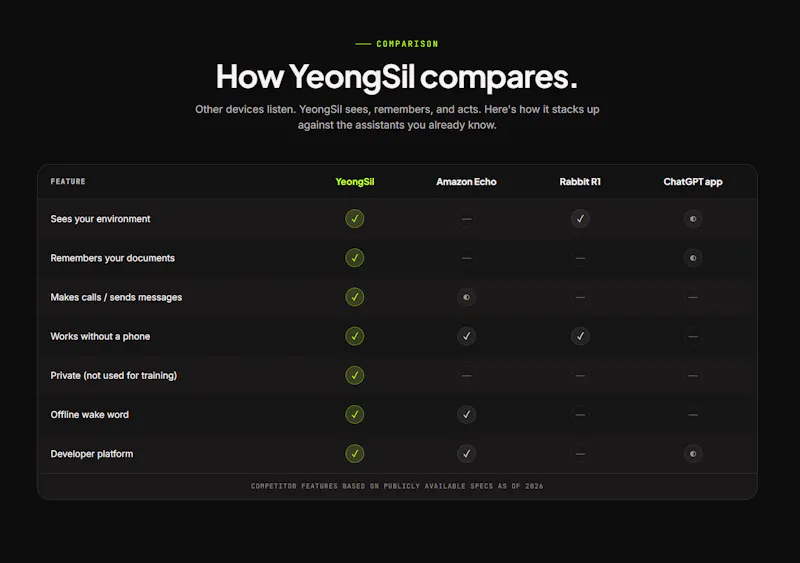Click YeongSil checkmark for Works without a phone
The width and height of the screenshot is (800, 563).
pos(355,336)
